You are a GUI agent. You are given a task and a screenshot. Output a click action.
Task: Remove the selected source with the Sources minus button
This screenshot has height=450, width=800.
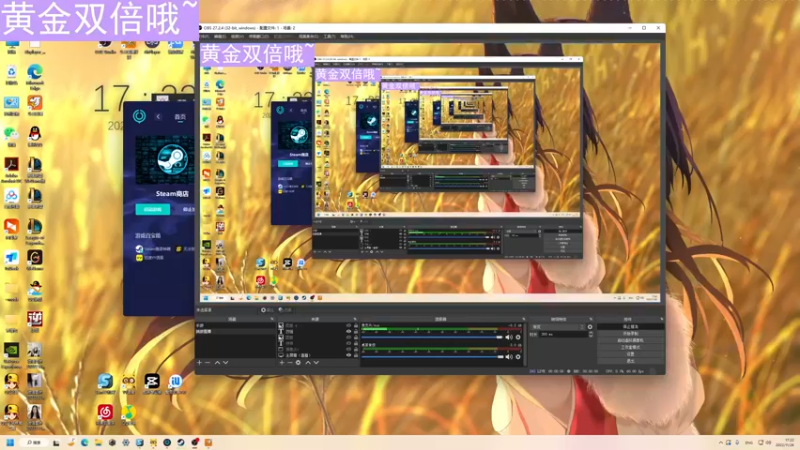(290, 362)
